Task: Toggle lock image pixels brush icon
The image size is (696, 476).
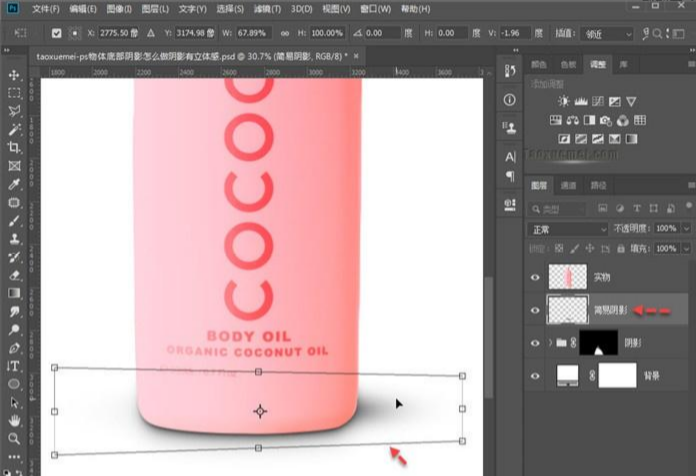Action: click(x=574, y=249)
